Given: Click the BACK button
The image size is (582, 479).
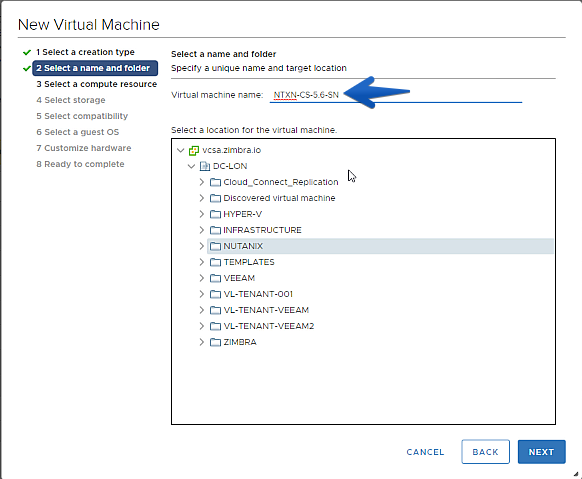Looking at the screenshot, I should coord(485,452).
